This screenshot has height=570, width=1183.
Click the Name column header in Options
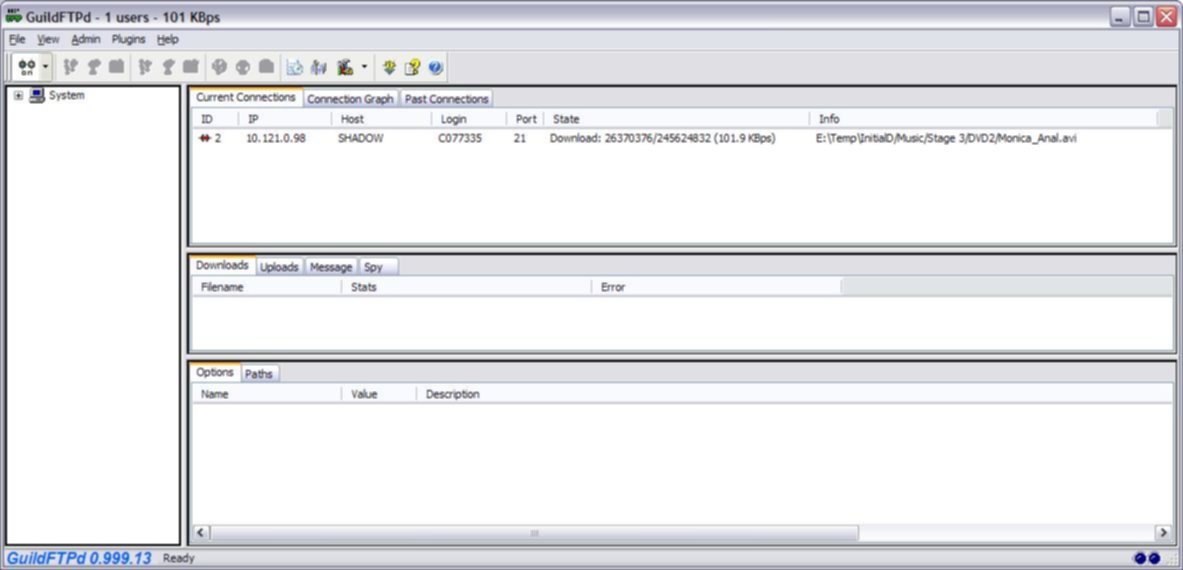268,394
